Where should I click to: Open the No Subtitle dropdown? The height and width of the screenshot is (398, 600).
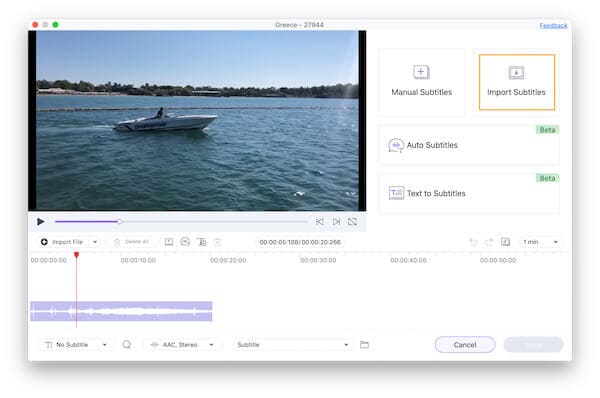coord(75,345)
